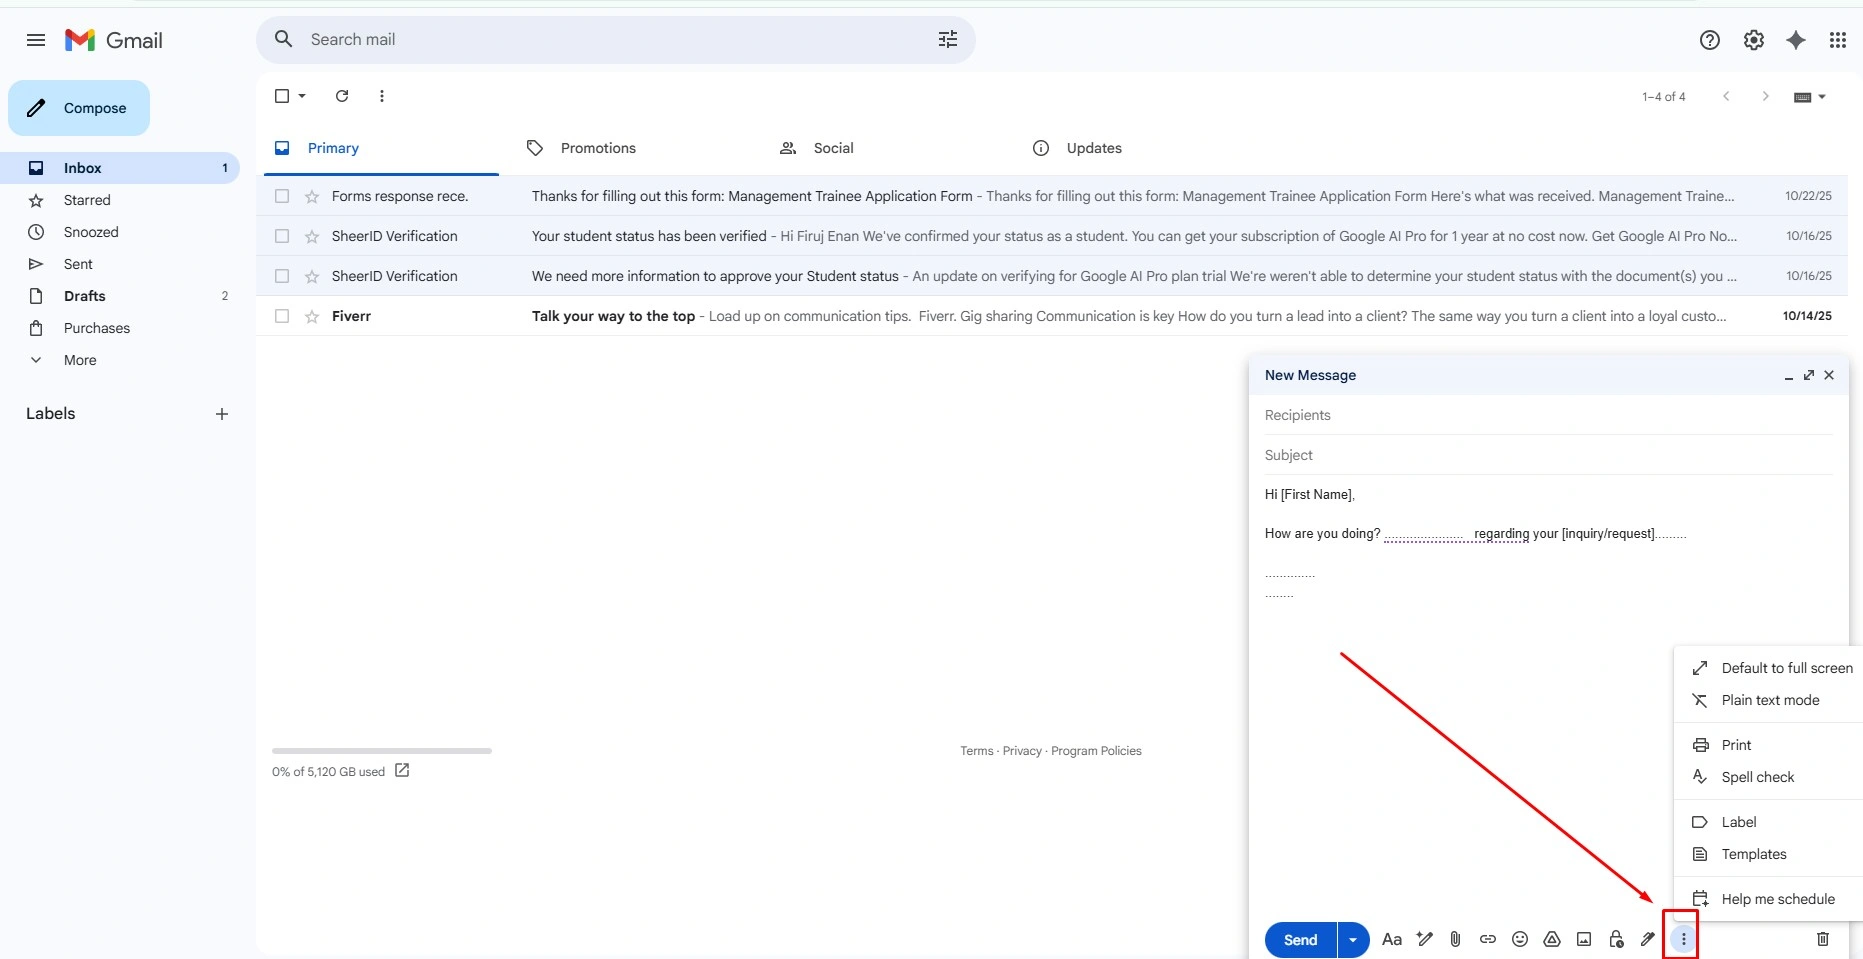Refresh the inbox
Viewport: 1863px width, 959px height.
point(342,96)
